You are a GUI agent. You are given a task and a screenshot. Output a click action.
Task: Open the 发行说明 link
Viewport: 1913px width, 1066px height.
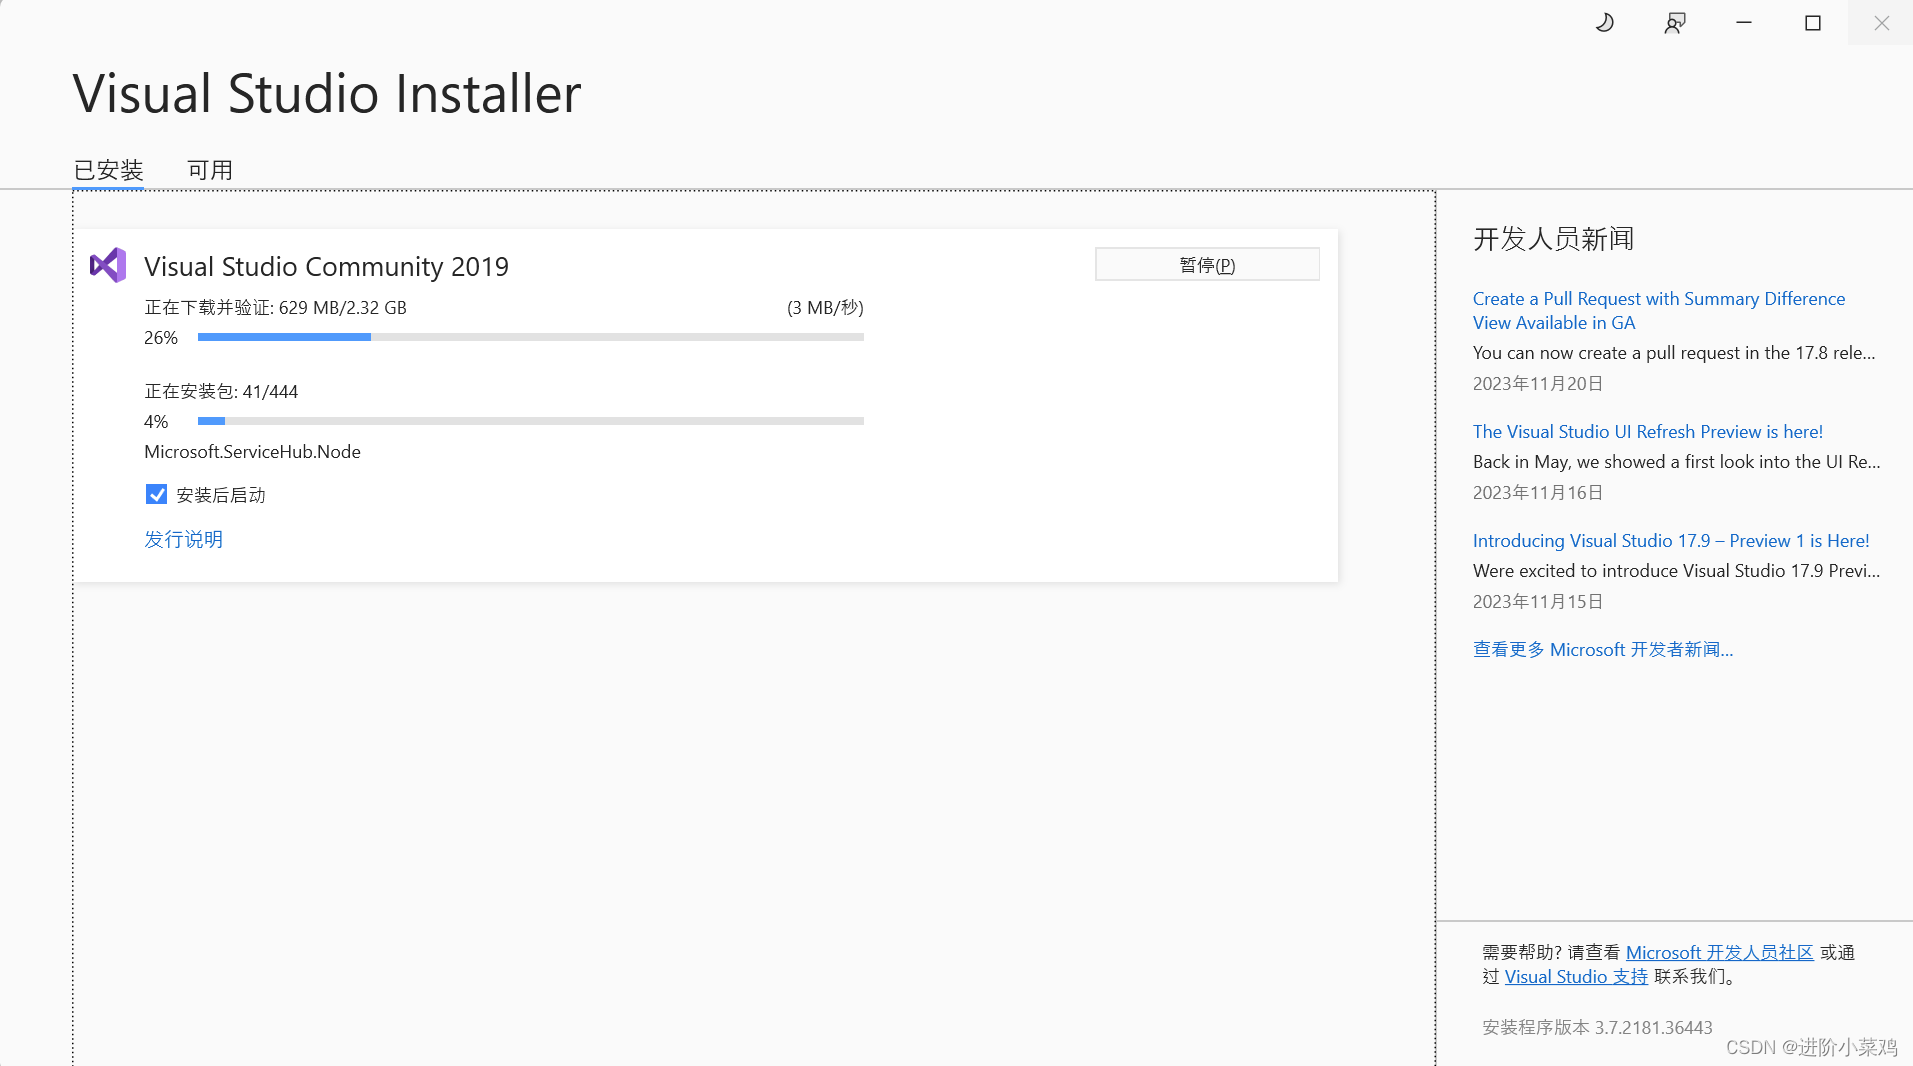(183, 538)
